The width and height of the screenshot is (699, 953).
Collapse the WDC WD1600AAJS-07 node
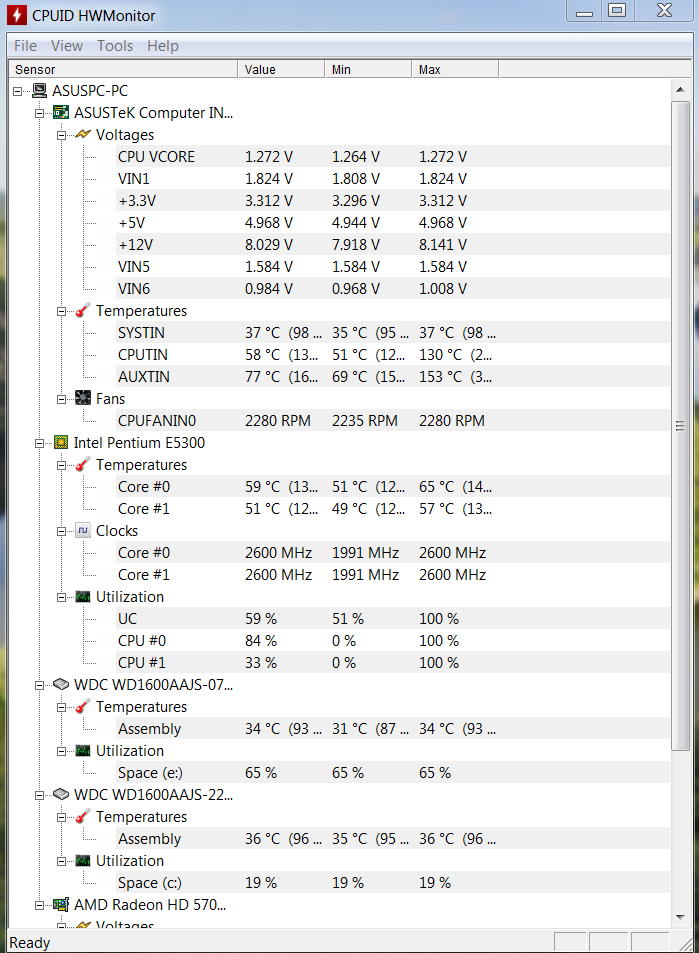(x=40, y=686)
